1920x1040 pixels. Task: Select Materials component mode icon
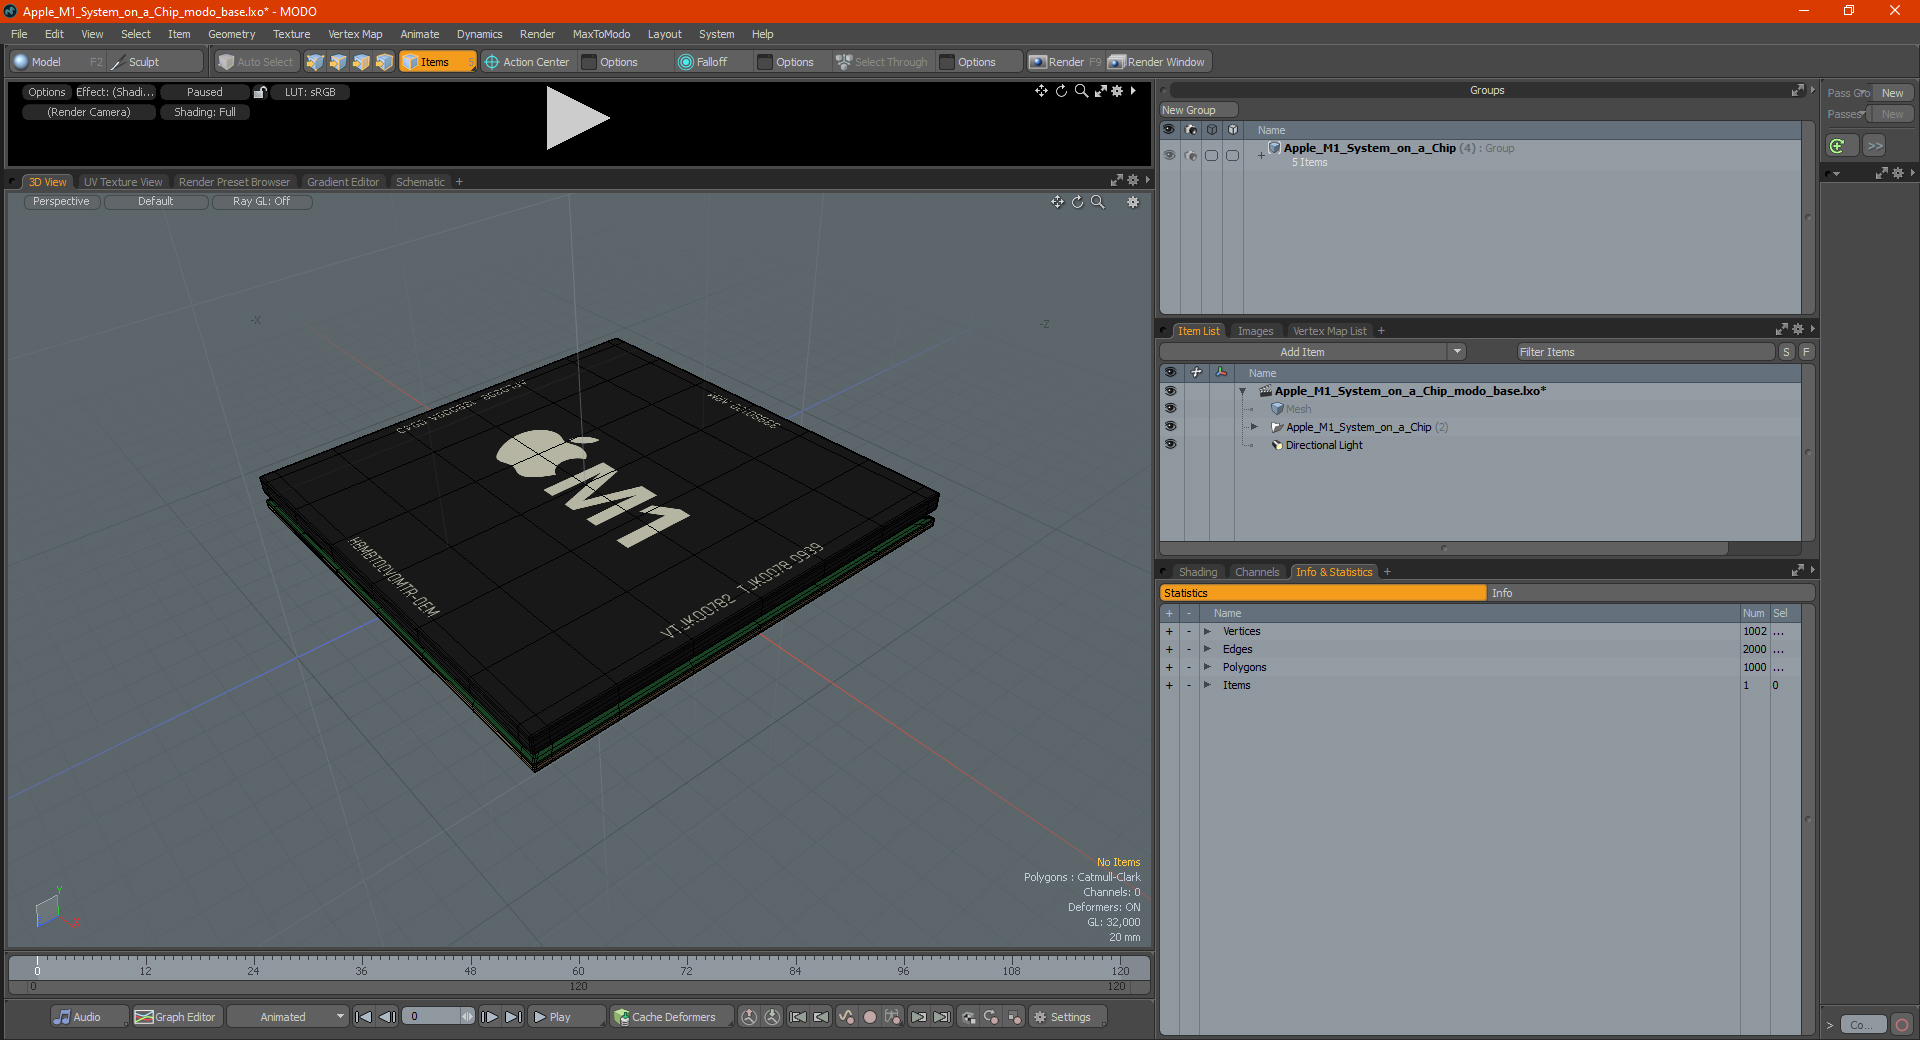tap(384, 62)
